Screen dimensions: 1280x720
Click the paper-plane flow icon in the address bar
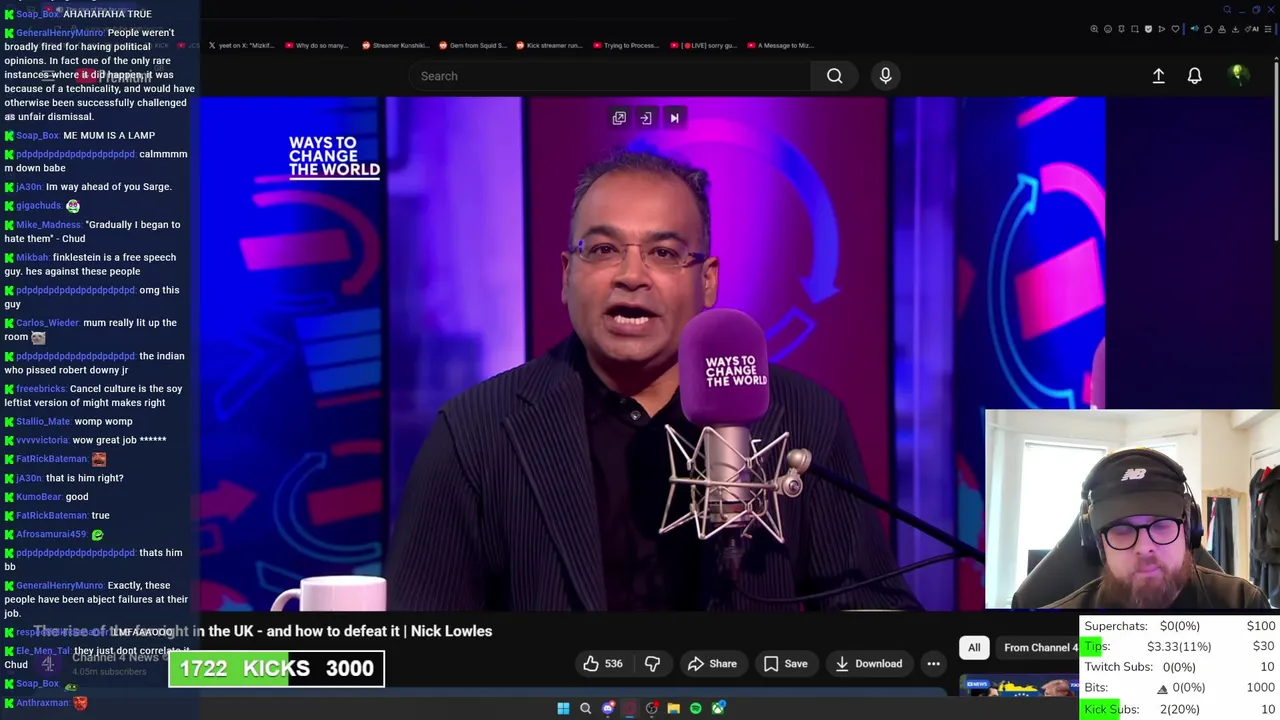(1162, 29)
